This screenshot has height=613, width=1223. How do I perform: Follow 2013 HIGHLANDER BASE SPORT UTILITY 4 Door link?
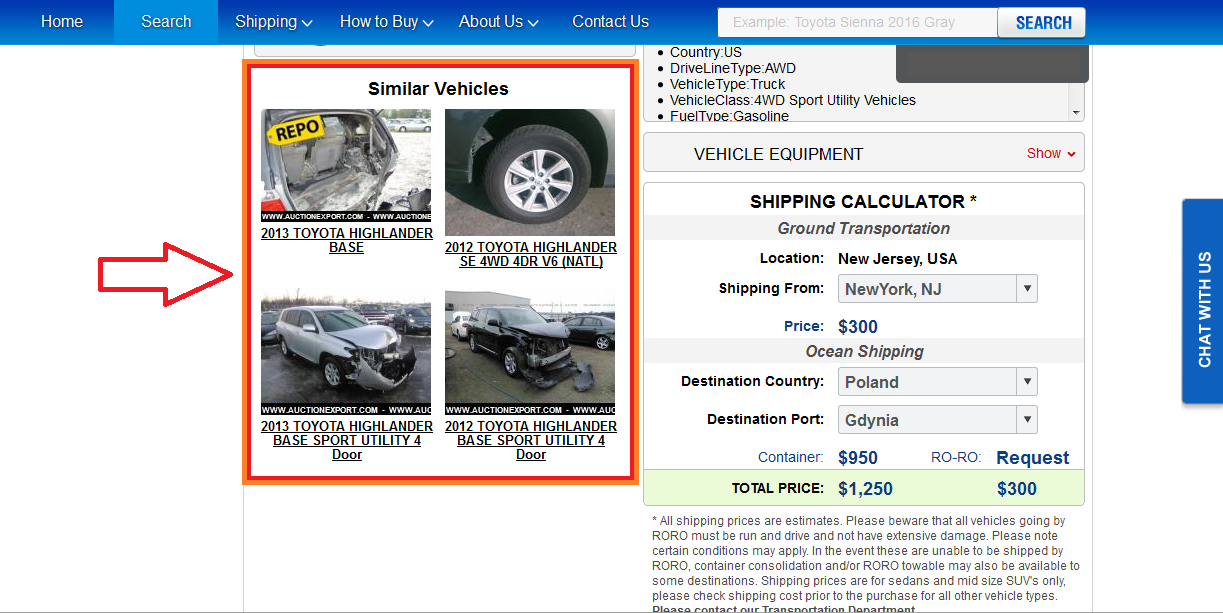[x=347, y=440]
